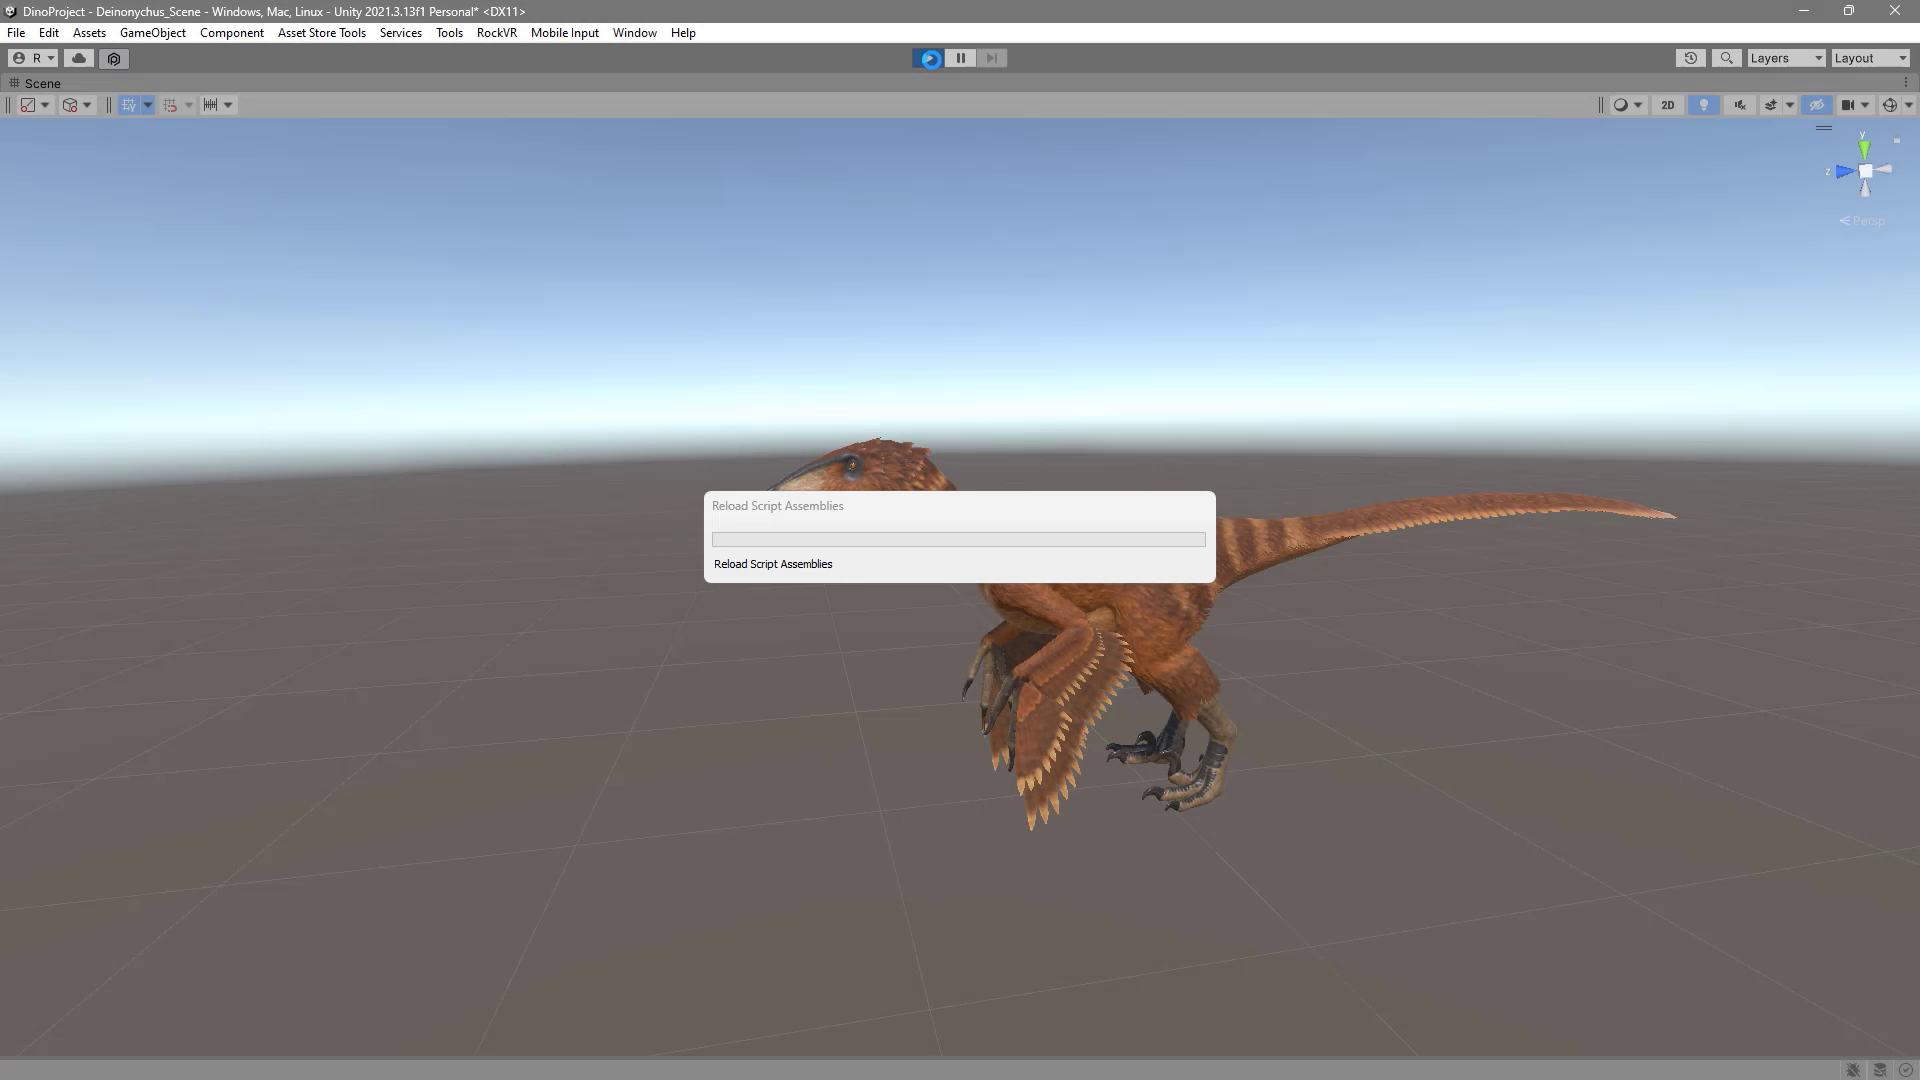Toggle grid visibility Y button

coord(129,105)
